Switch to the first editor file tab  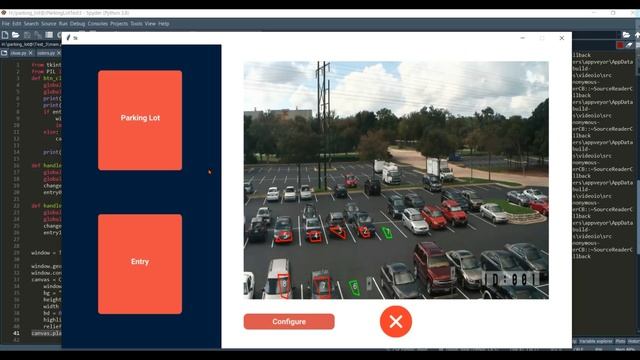pyautogui.click(x=18, y=53)
